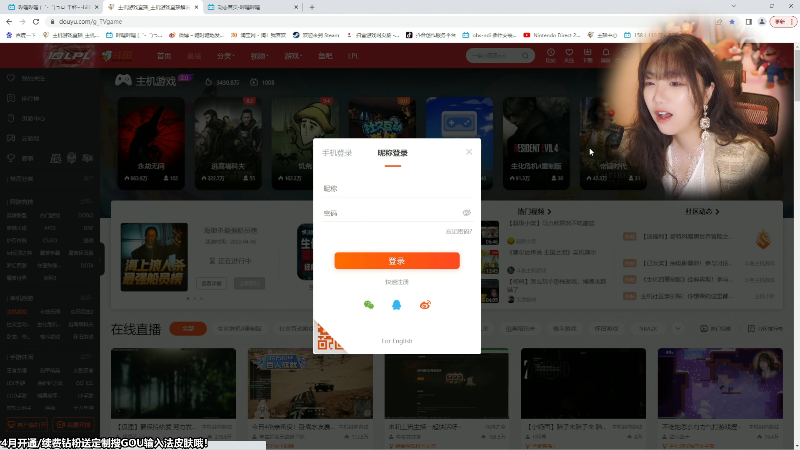Image resolution: width=800 pixels, height=450 pixels.
Task: Open LPL in Douyu navigation
Action: [353, 56]
